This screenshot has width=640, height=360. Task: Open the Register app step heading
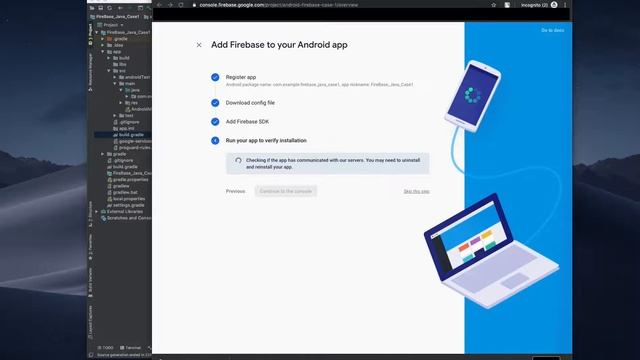(241, 77)
